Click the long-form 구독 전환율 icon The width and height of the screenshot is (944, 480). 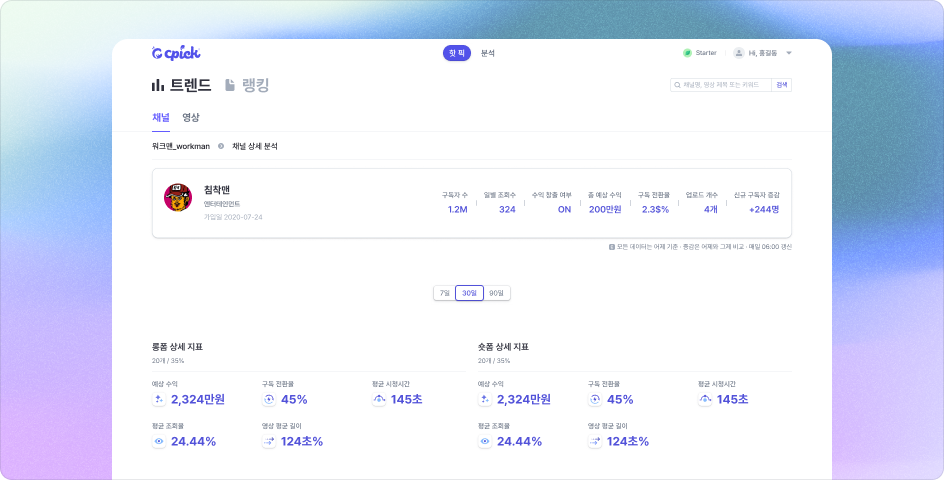click(269, 399)
